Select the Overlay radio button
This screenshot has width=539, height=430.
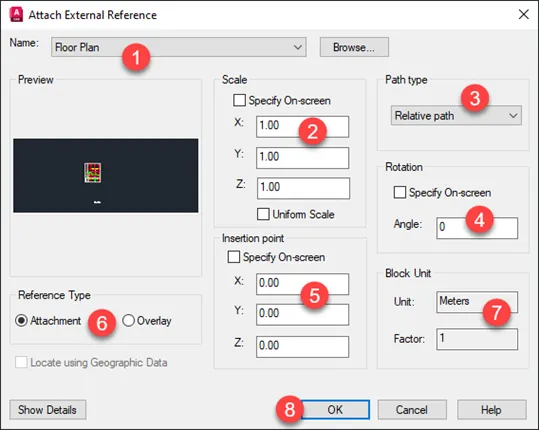tap(128, 321)
